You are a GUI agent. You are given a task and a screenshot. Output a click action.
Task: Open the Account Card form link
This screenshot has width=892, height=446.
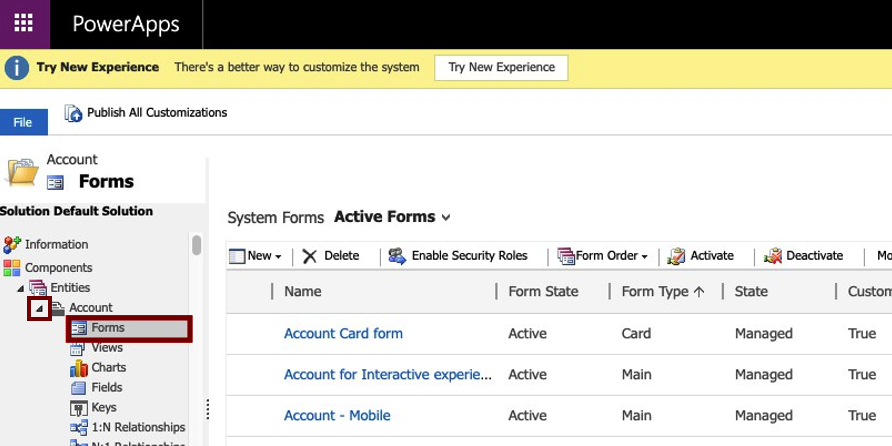[x=343, y=333]
